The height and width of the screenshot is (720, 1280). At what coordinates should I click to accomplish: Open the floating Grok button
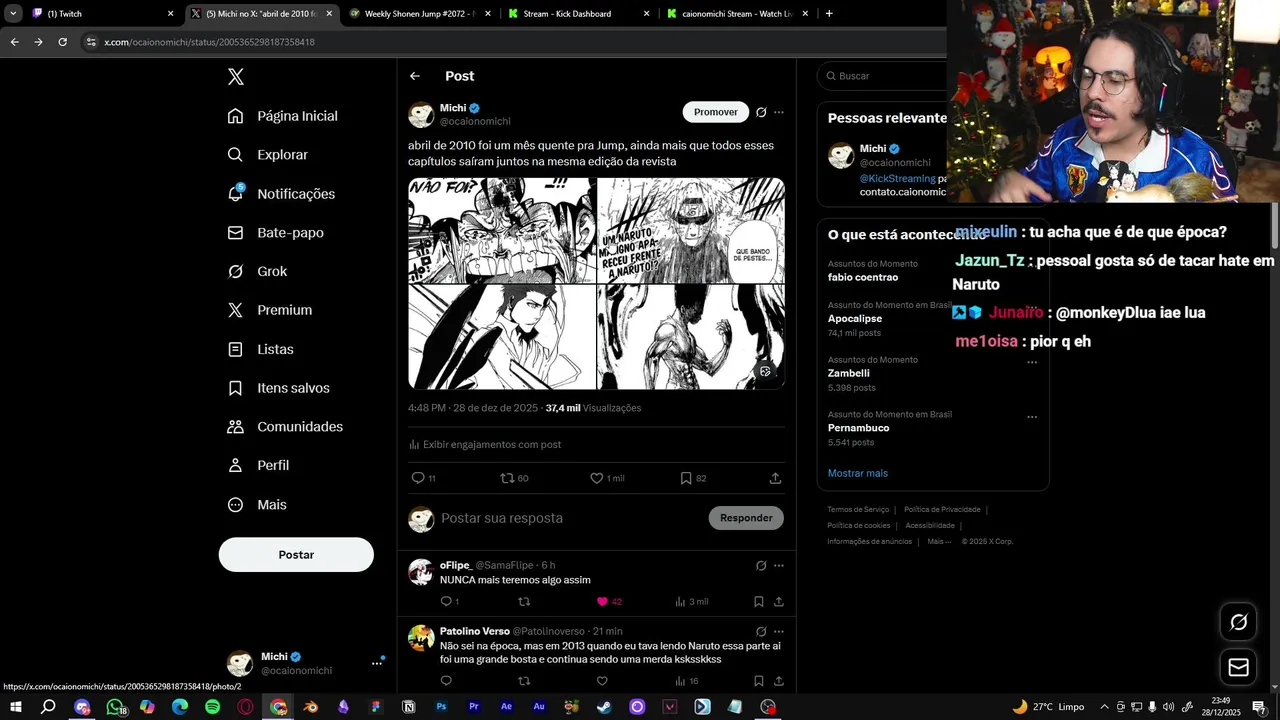[x=1238, y=622]
